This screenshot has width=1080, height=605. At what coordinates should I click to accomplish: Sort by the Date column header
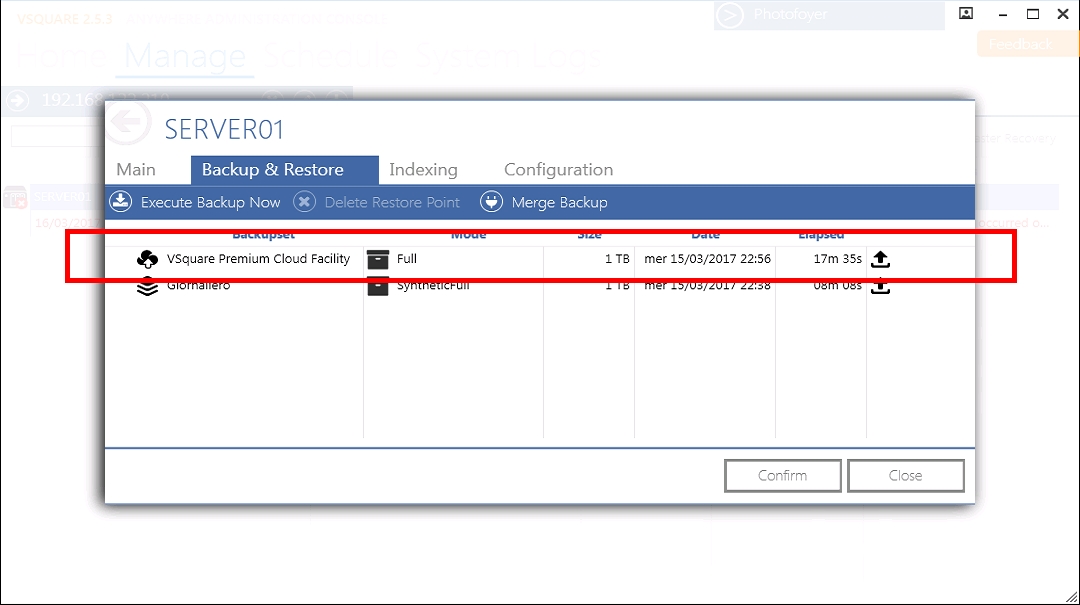(705, 235)
